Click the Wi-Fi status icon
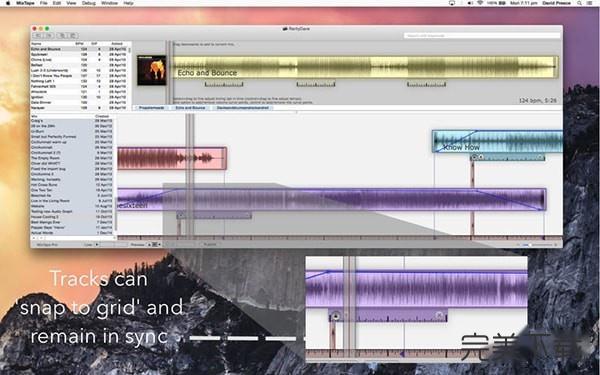This screenshot has width=600, height=375. coord(480,3)
